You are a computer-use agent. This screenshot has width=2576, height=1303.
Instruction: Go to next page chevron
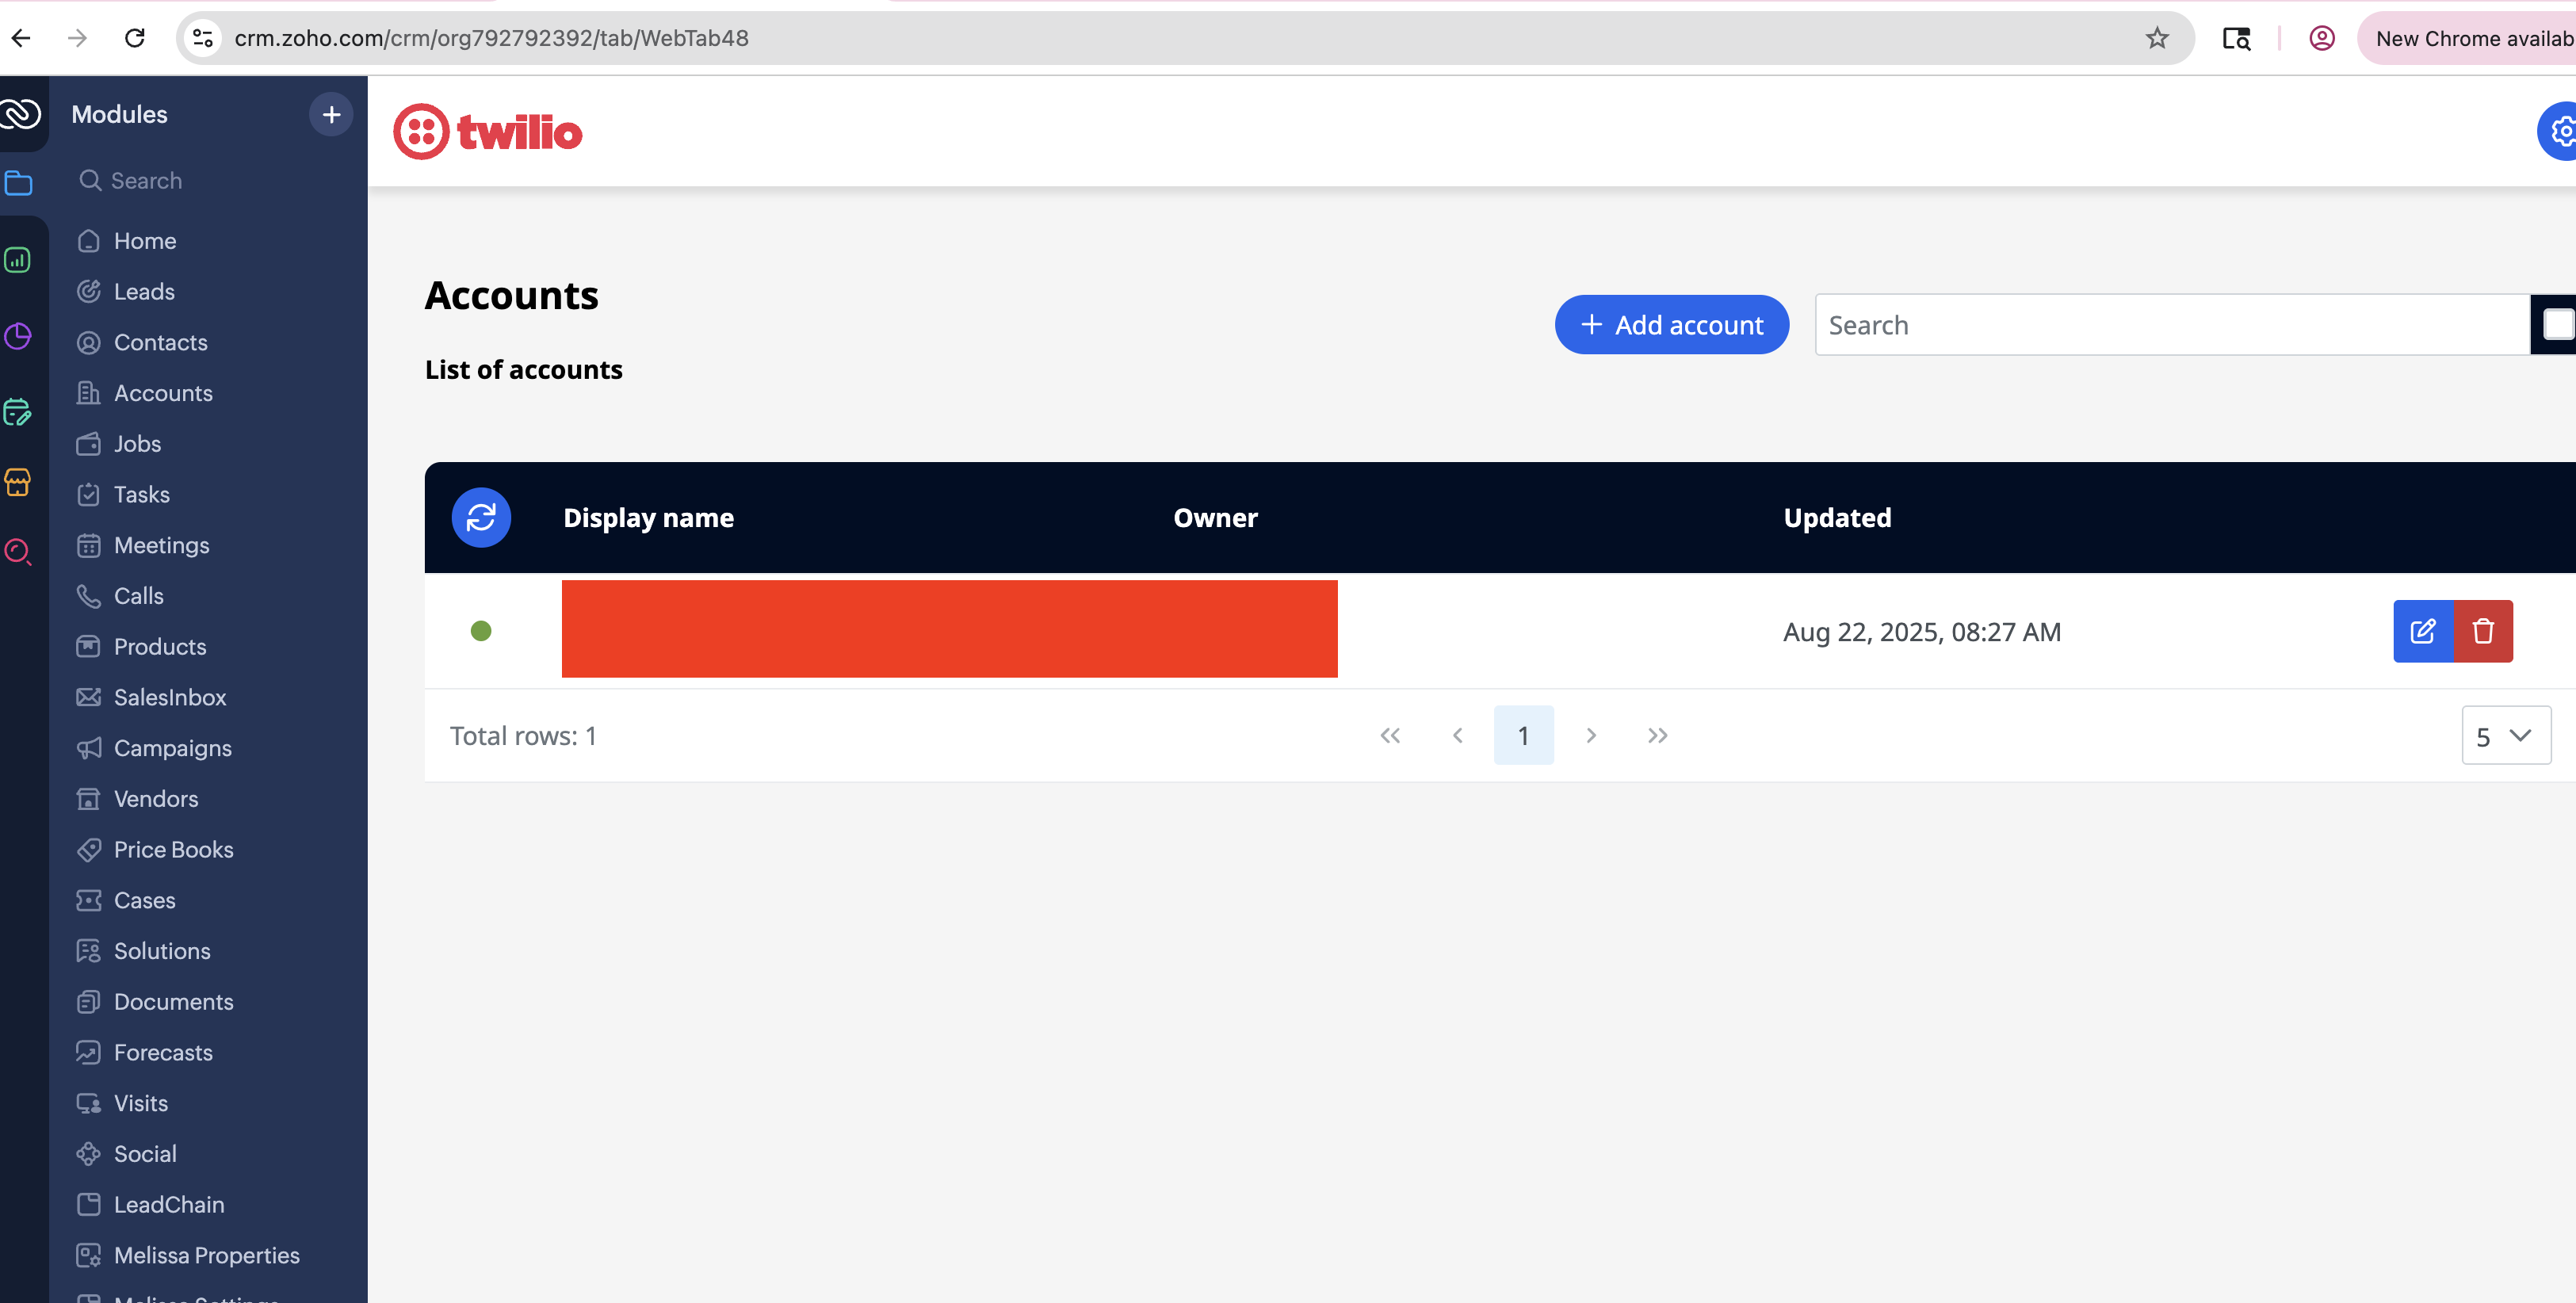1591,736
